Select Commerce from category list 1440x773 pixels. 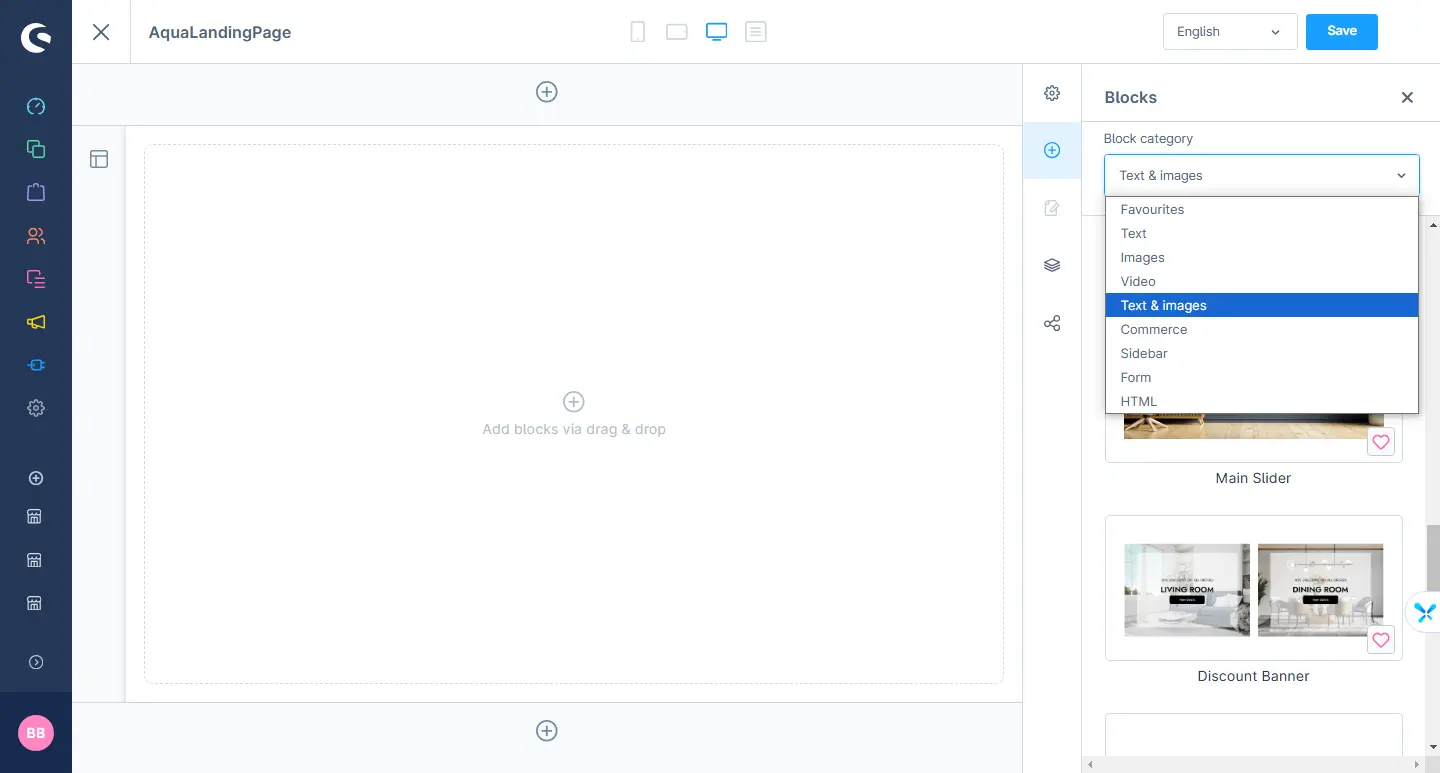(1154, 329)
